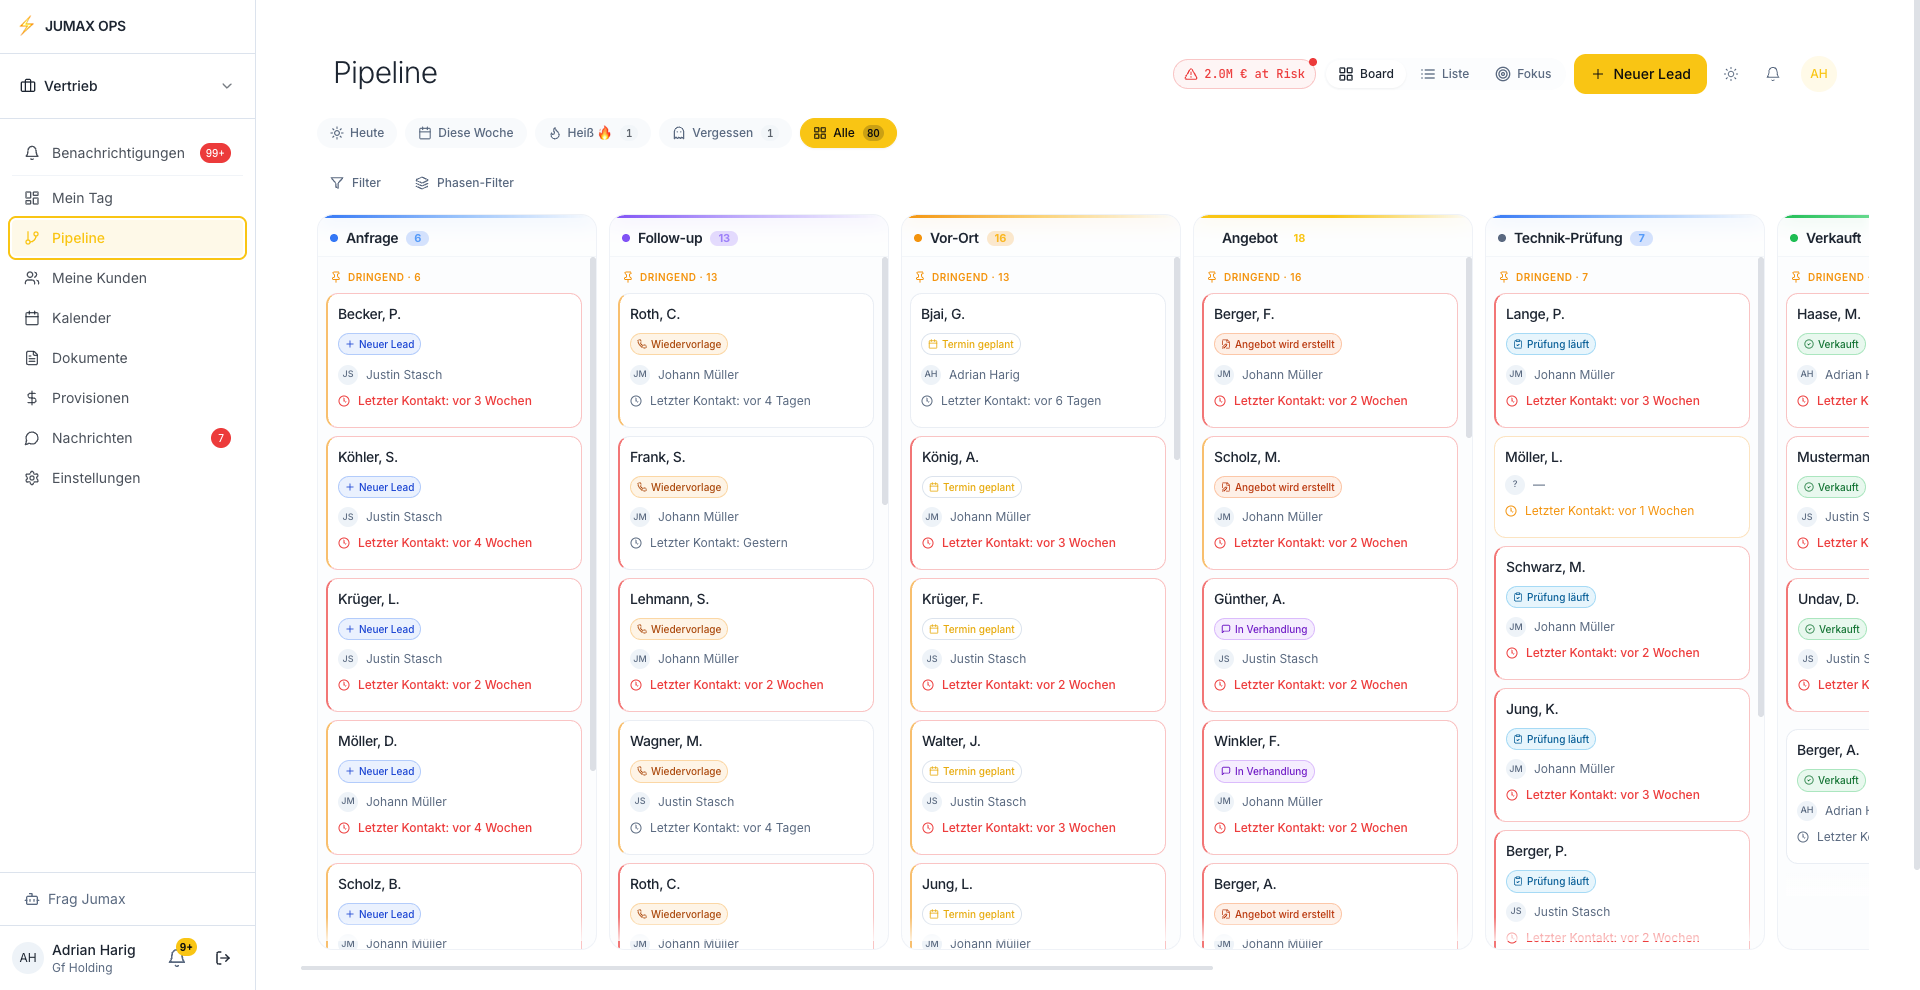Collapse the Vor-Ort DRINGEND · 13 group
This screenshot has width=1920, height=990.
tap(962, 277)
